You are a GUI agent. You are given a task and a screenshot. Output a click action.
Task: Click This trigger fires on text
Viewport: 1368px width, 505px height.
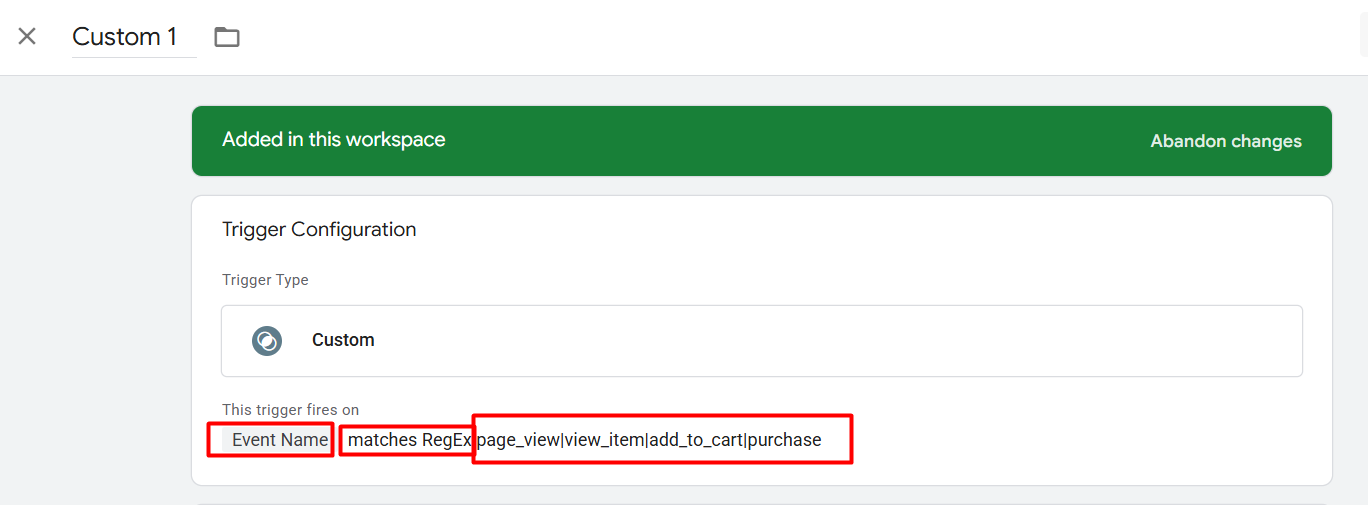coord(290,410)
